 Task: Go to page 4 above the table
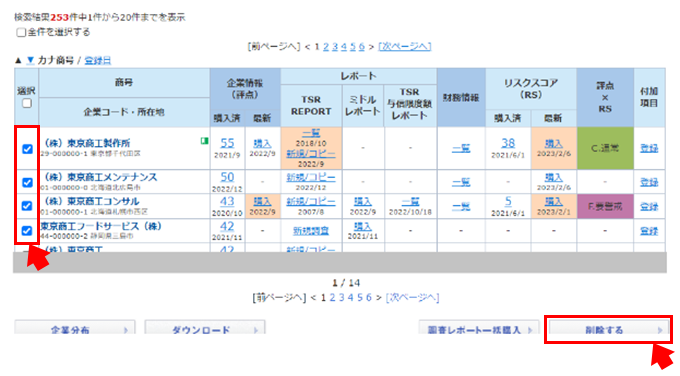343,46
